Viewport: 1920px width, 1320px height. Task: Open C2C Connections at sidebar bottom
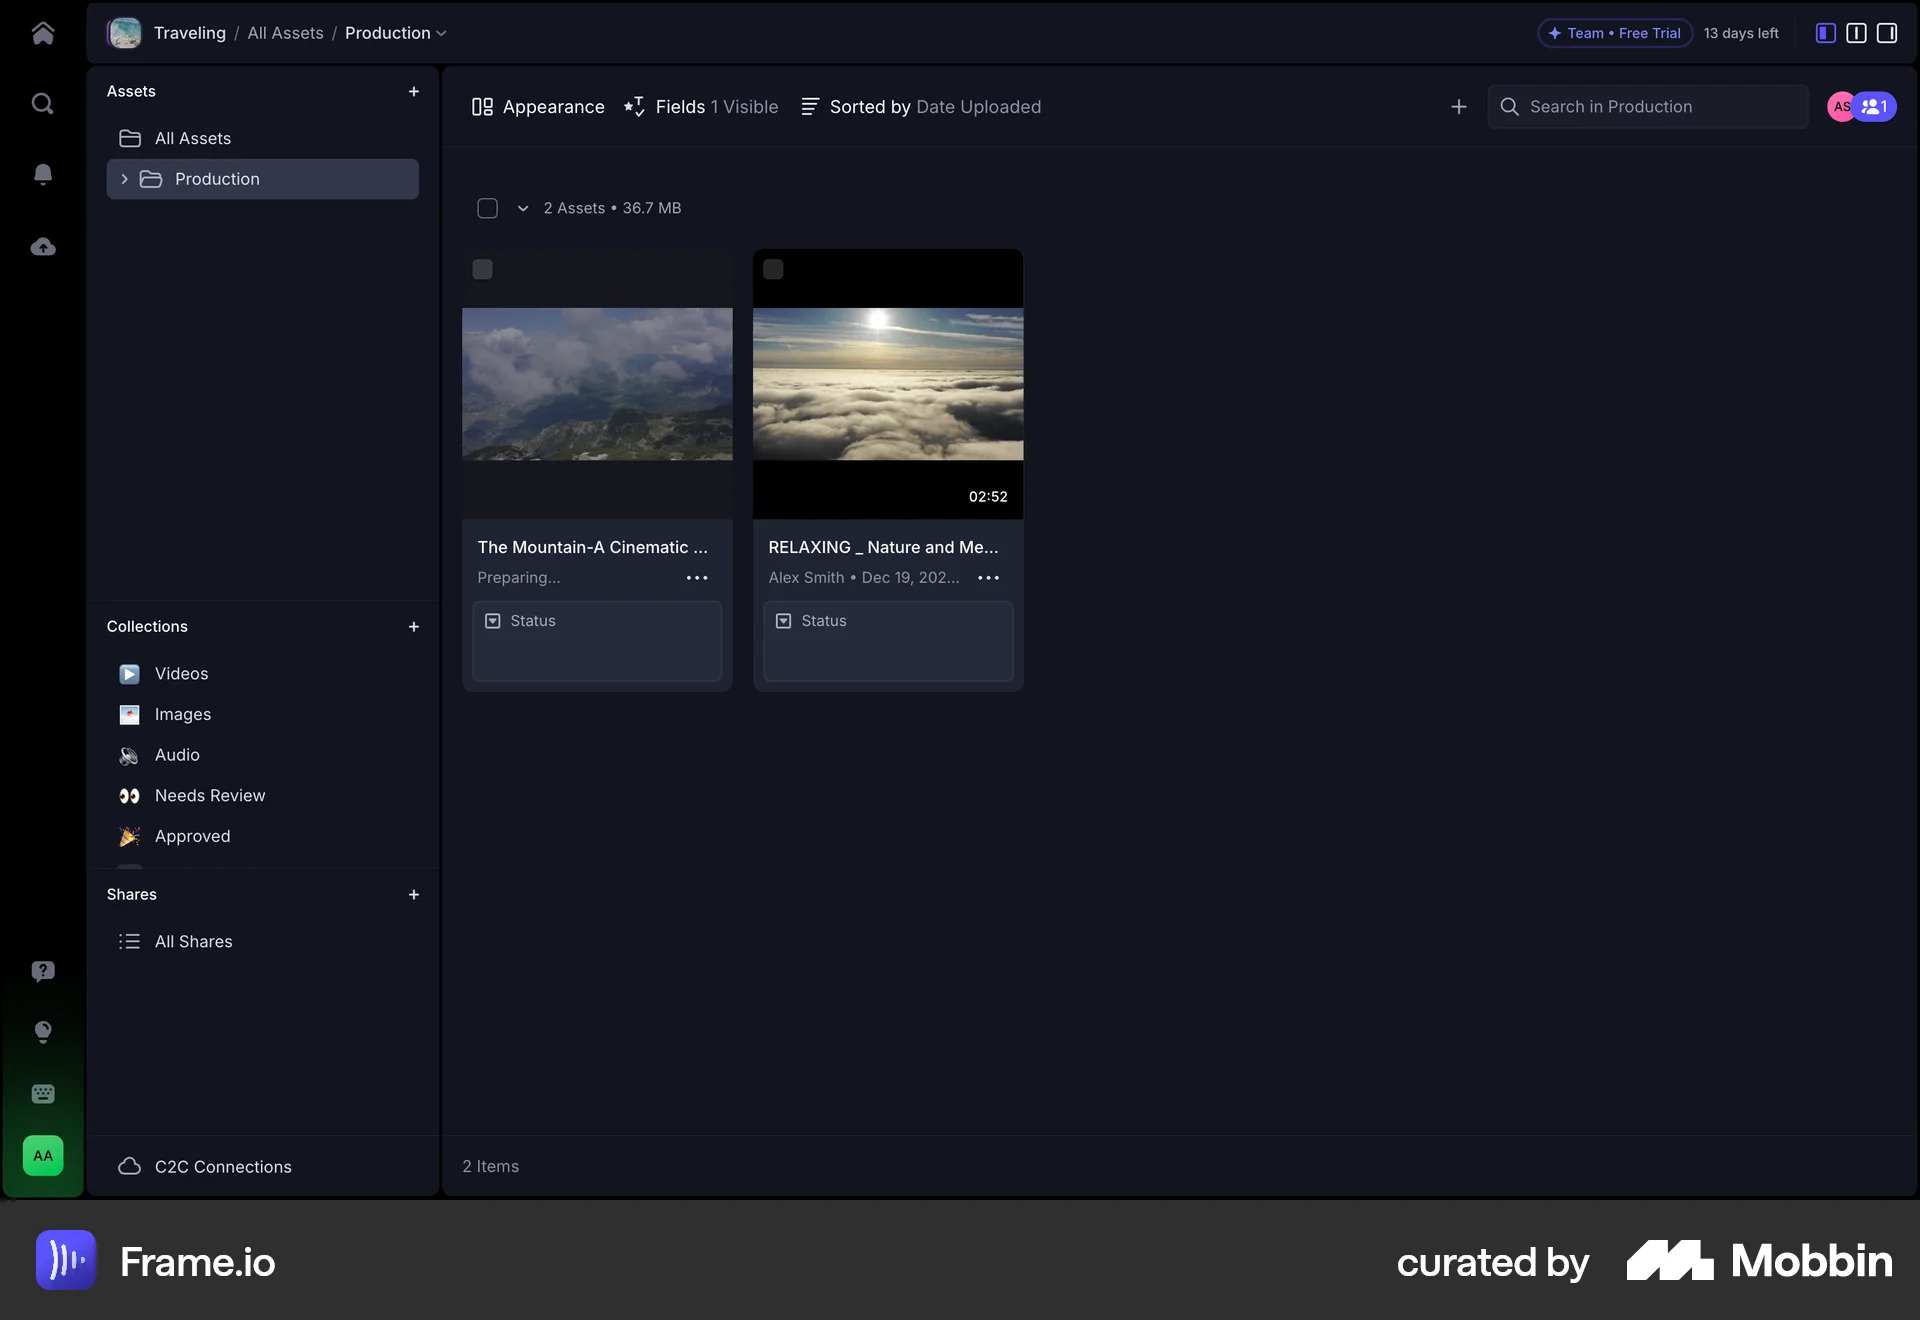click(x=222, y=1166)
